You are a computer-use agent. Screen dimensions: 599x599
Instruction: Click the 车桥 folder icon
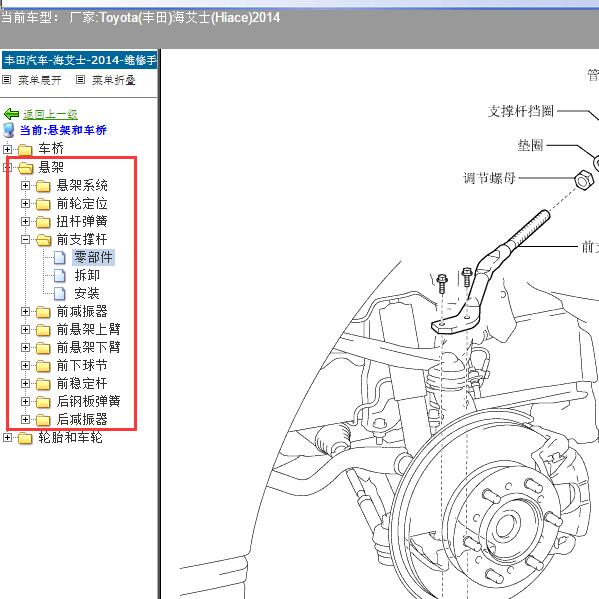pos(25,150)
